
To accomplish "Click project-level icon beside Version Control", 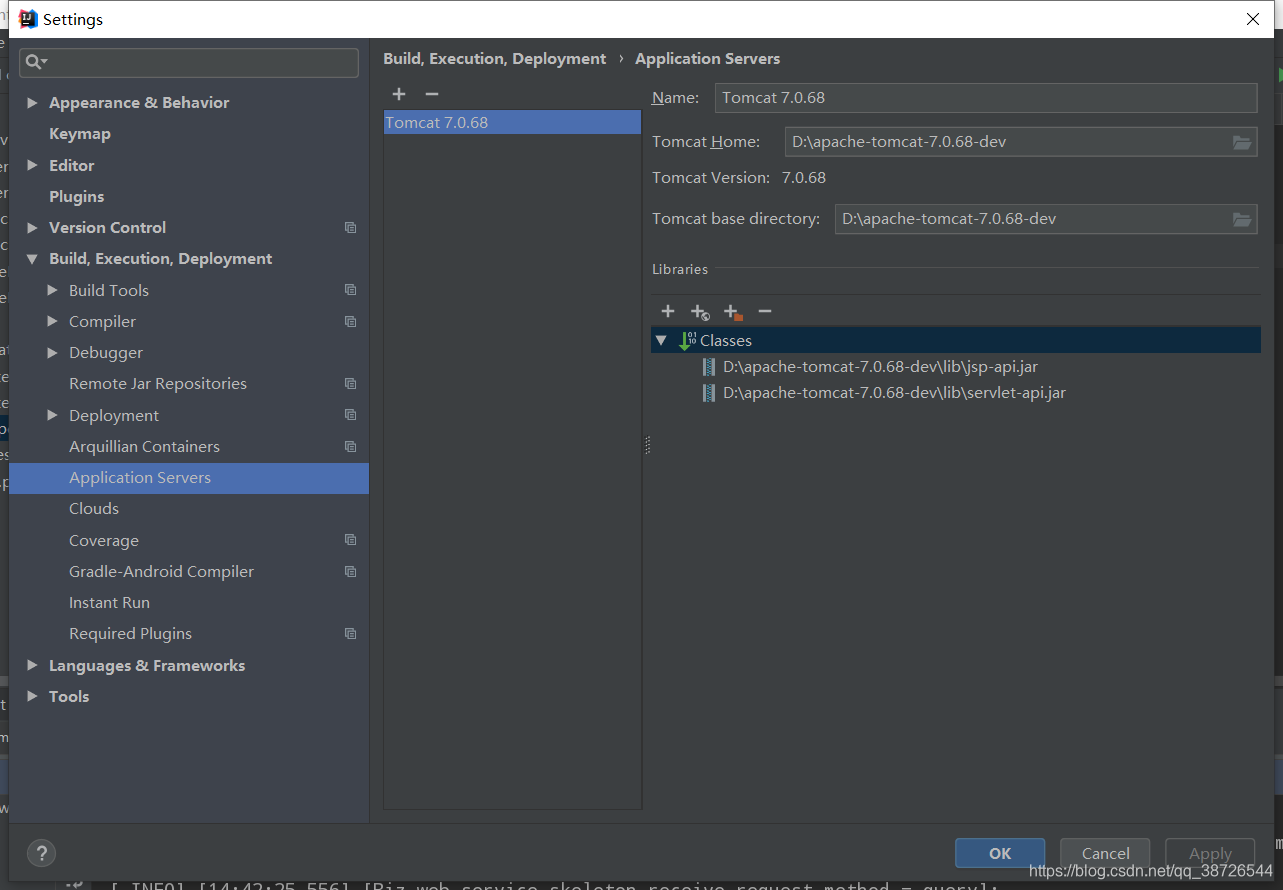I will pyautogui.click(x=350, y=228).
